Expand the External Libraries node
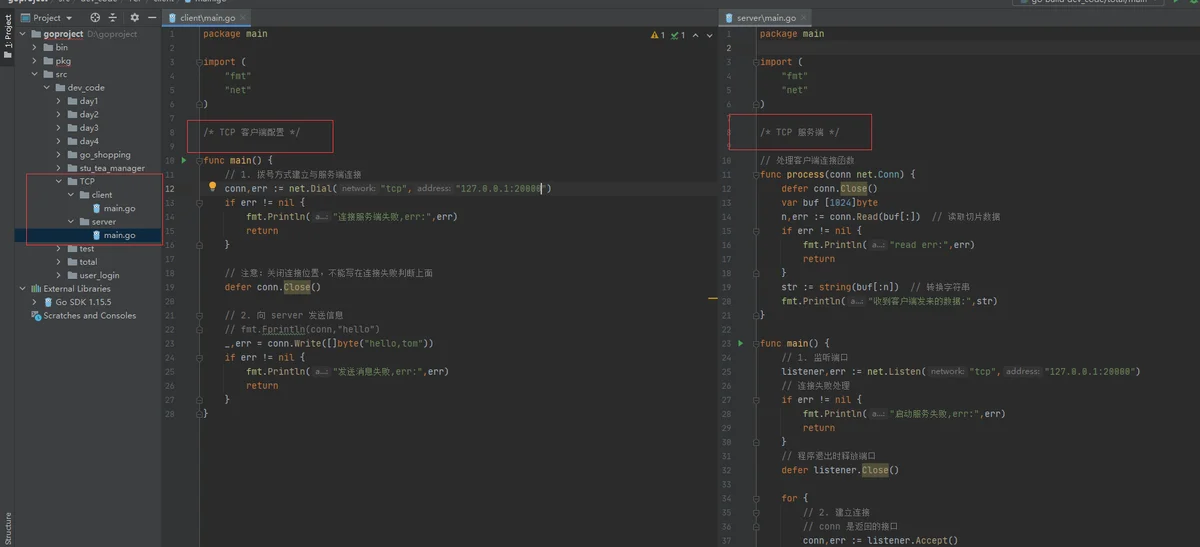This screenshot has width=1200, height=547. click(x=23, y=288)
